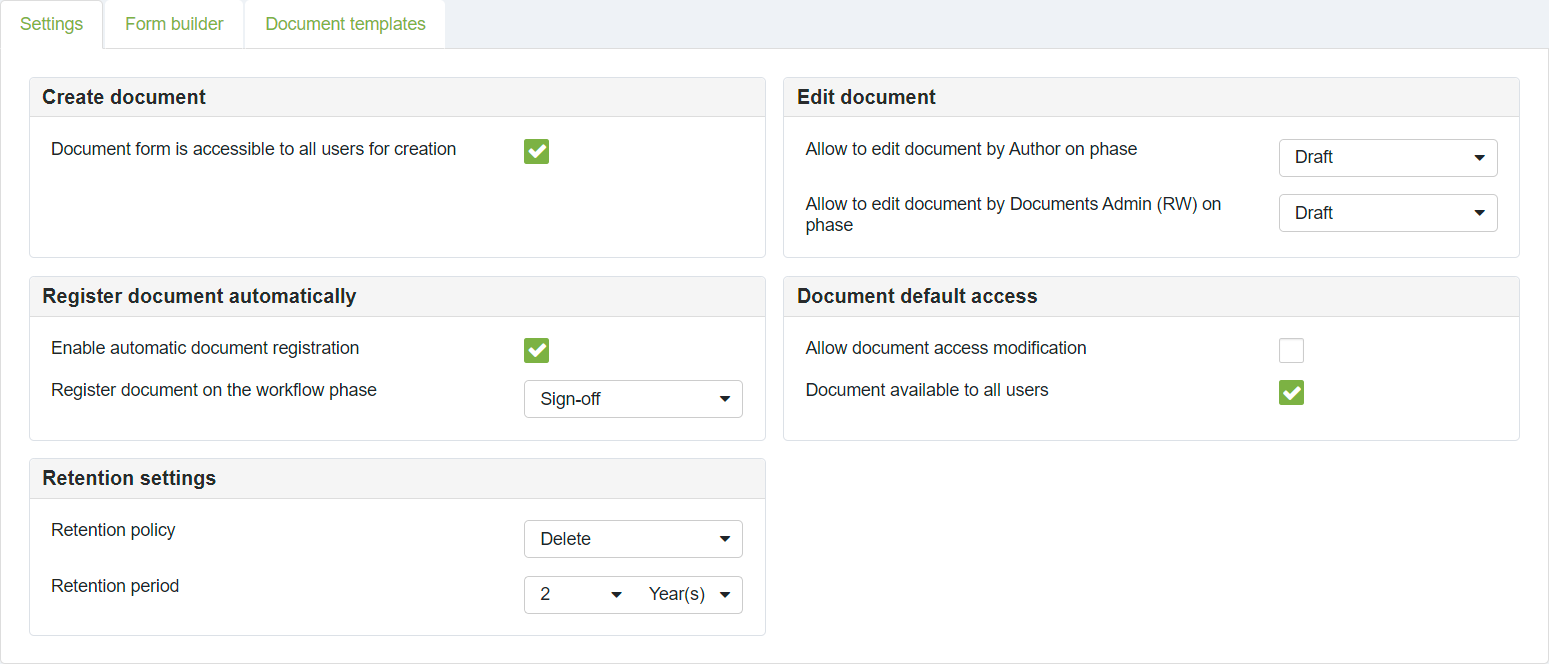This screenshot has width=1549, height=664.
Task: Open the Retention policy Delete dropdown
Action: pyautogui.click(x=633, y=539)
